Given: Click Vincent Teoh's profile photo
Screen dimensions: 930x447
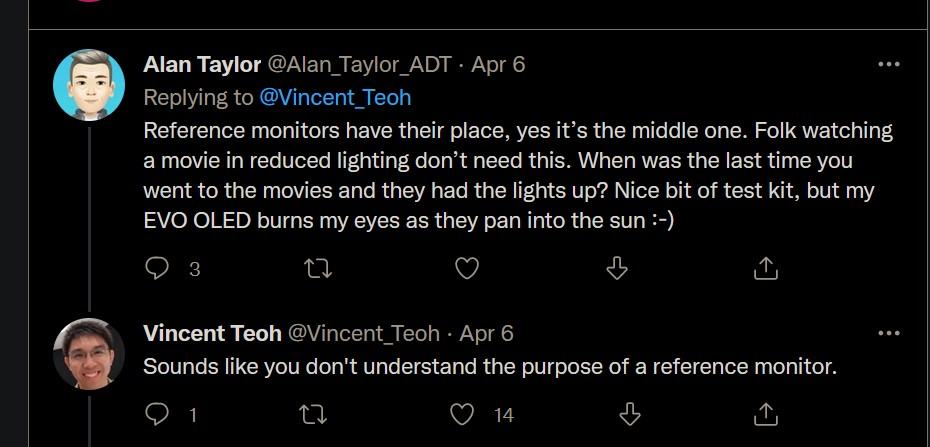Looking at the screenshot, I should coord(89,354).
